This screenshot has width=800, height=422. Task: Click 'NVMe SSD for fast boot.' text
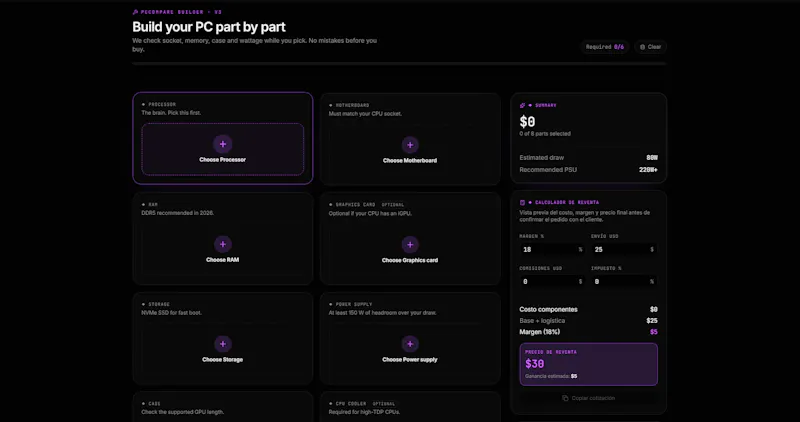[171, 312]
